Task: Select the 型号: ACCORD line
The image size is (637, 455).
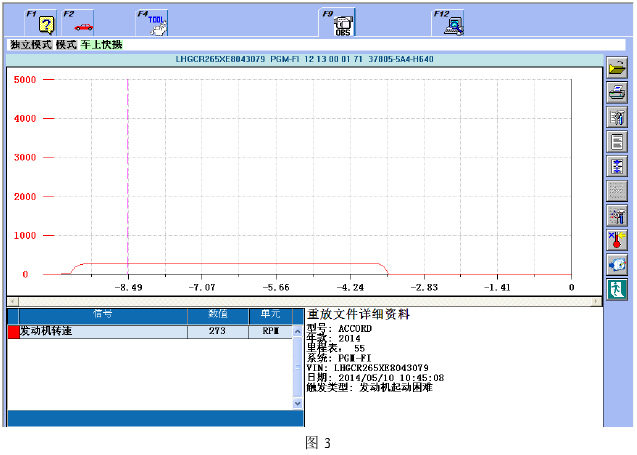Action: 339,328
